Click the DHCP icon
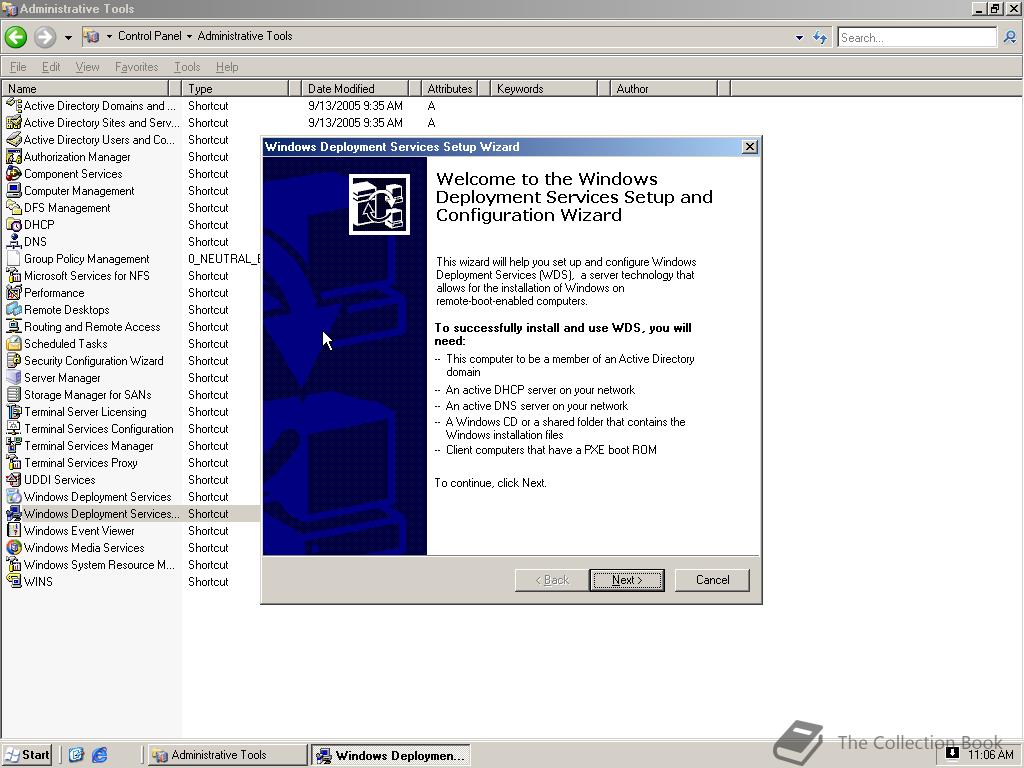Screen dimensions: 1024x768 click(14, 224)
